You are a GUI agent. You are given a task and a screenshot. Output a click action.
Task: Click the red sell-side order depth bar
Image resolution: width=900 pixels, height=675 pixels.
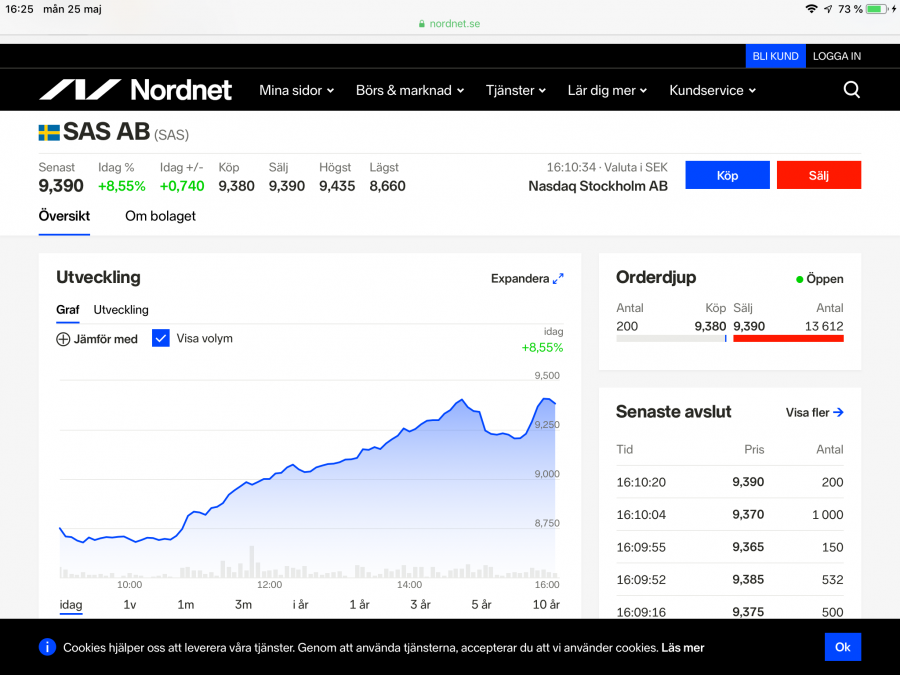tap(788, 339)
